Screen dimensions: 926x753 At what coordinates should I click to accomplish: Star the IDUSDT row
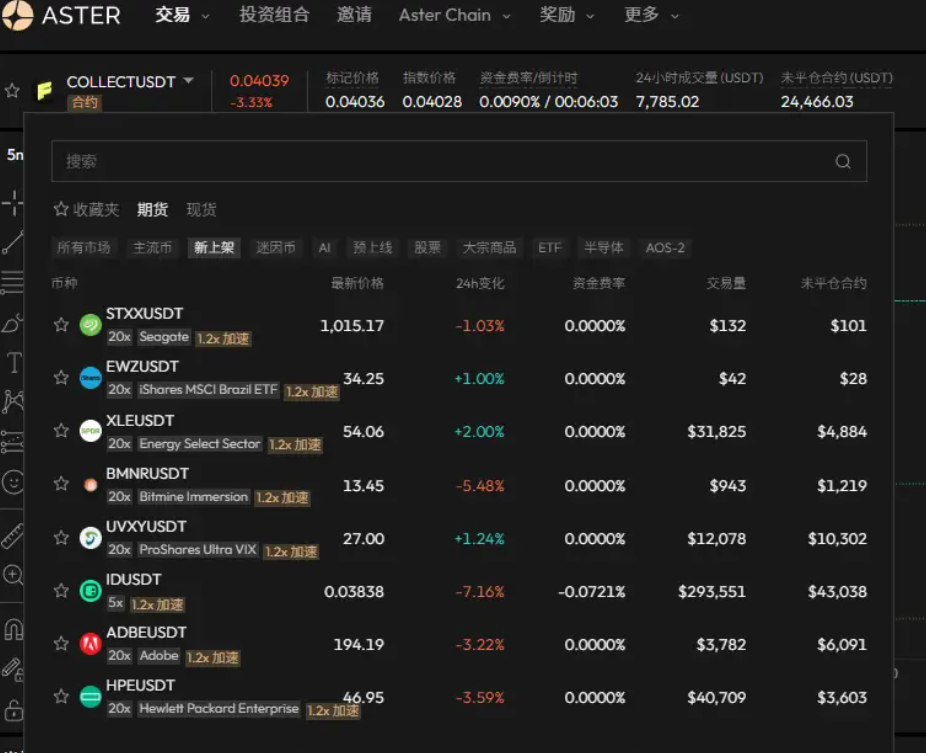61,591
